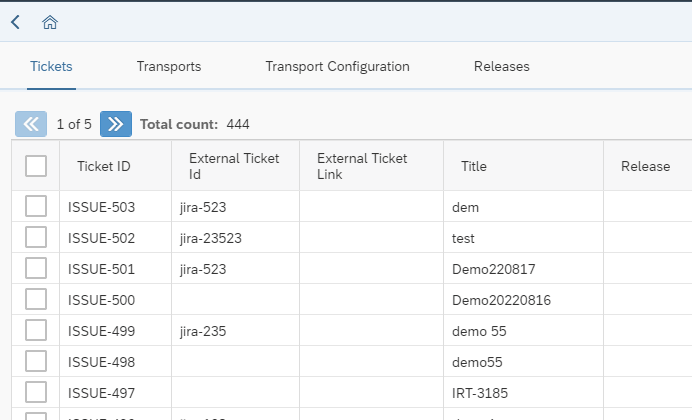This screenshot has width=692, height=420.
Task: Select the ISSUE-502 ticket ID cell
Action: click(102, 238)
